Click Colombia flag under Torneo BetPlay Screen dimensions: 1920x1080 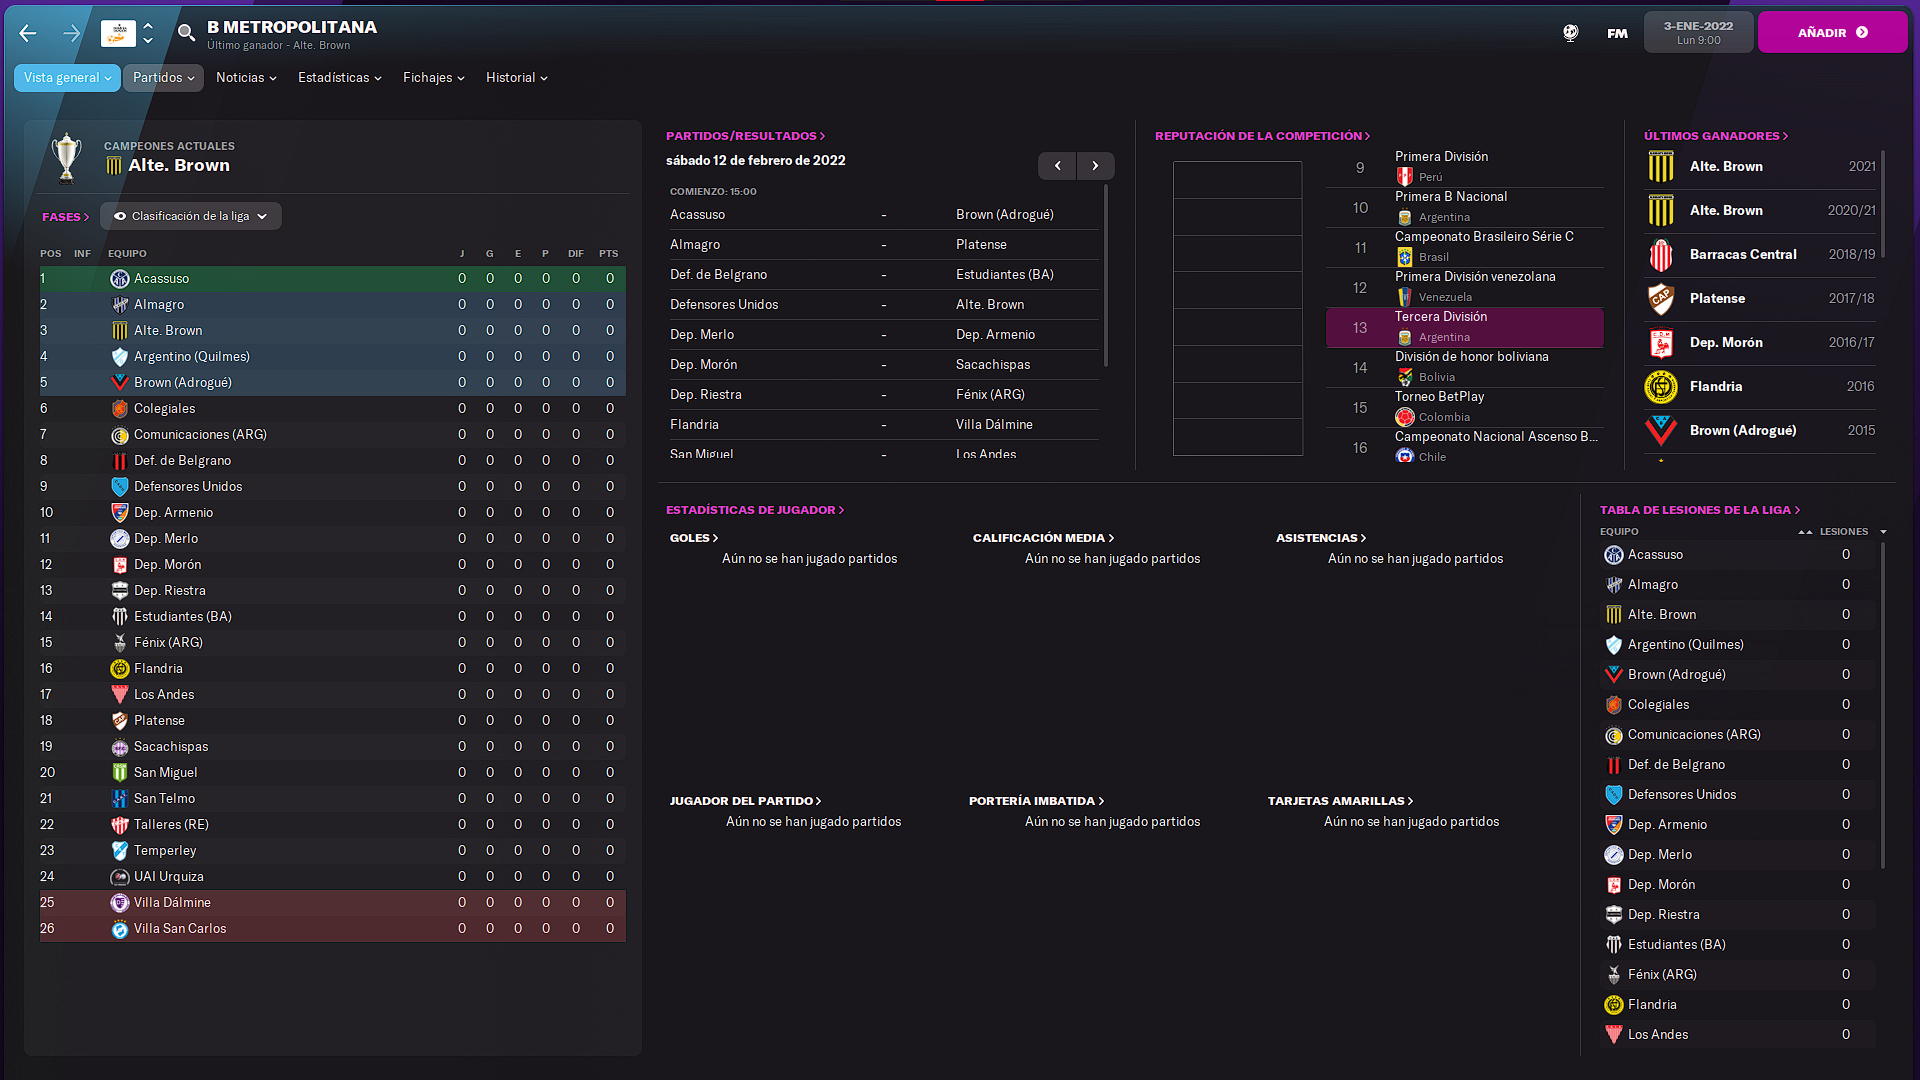(1405, 417)
